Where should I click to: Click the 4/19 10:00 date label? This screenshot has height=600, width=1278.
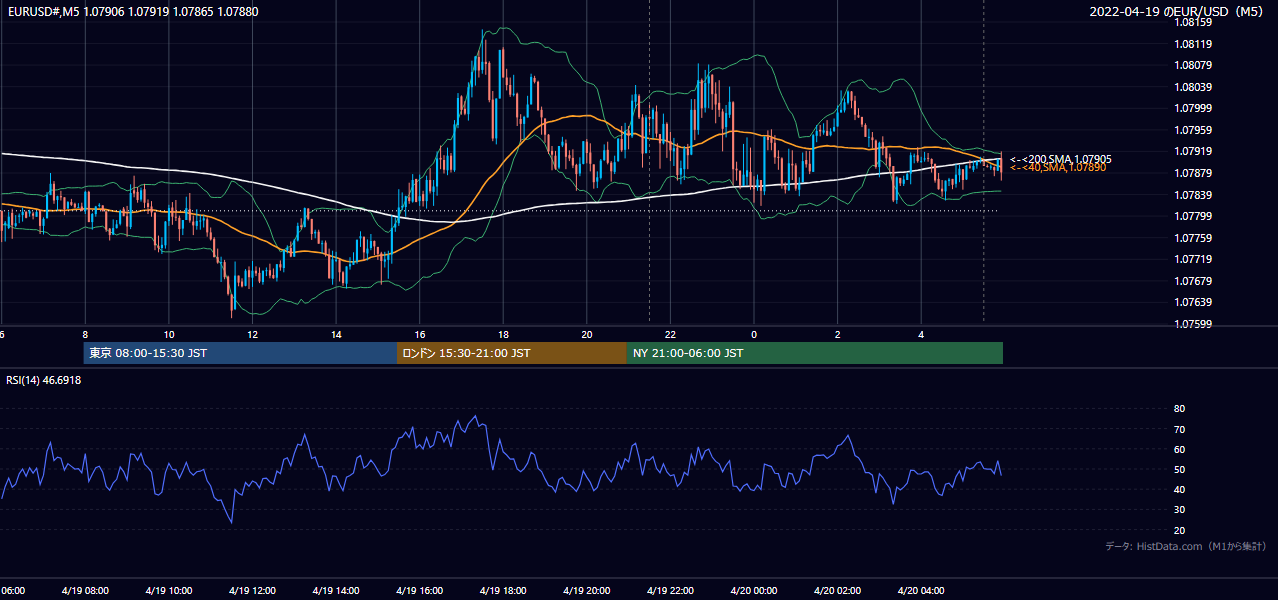pyautogui.click(x=168, y=591)
